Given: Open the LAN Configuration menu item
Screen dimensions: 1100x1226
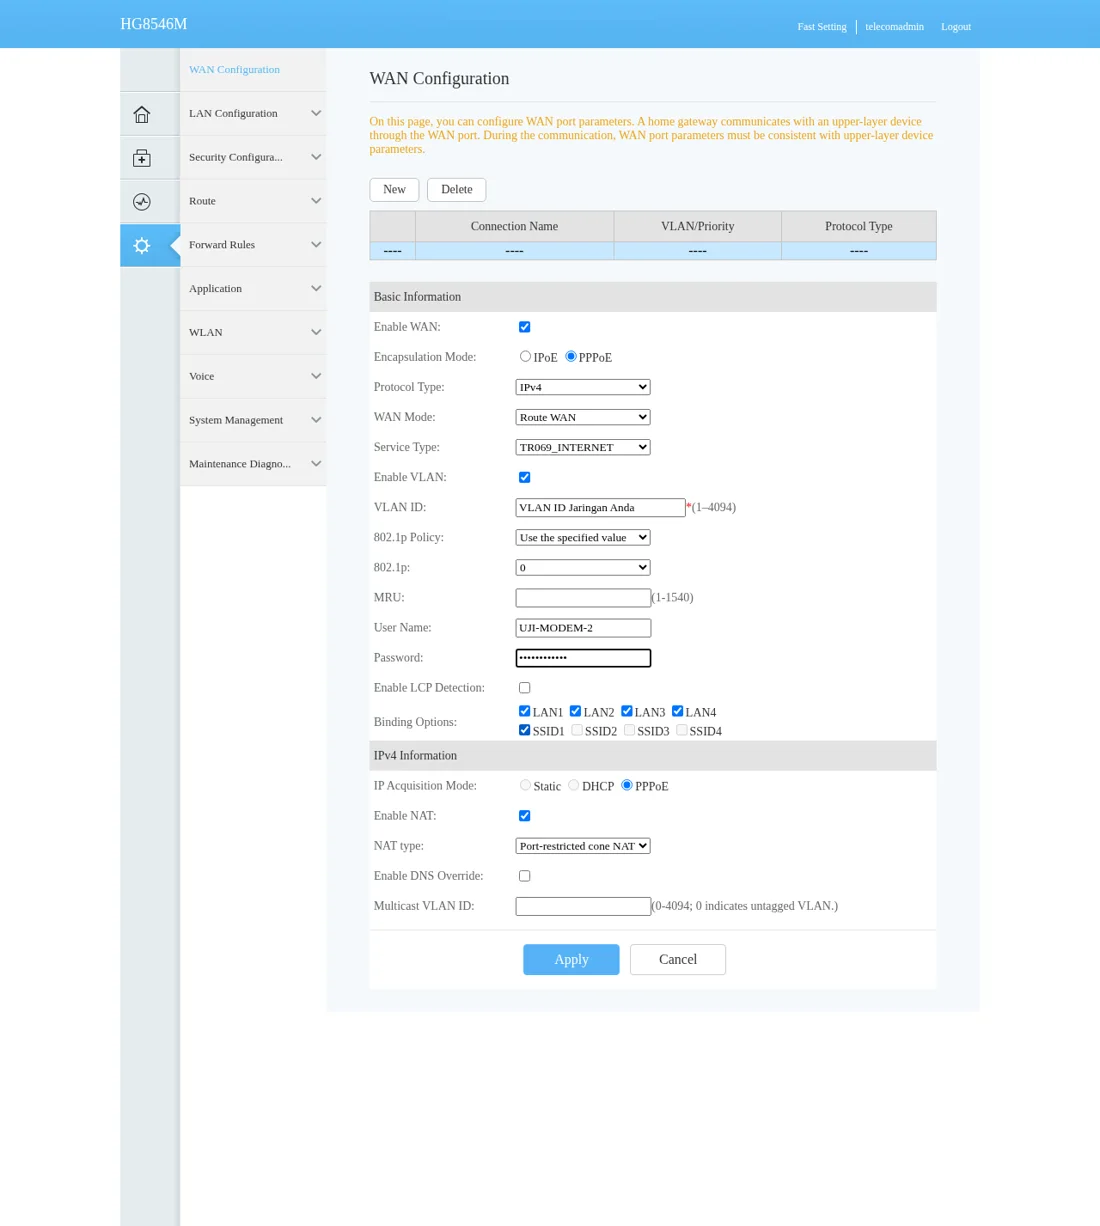Looking at the screenshot, I should click(253, 113).
